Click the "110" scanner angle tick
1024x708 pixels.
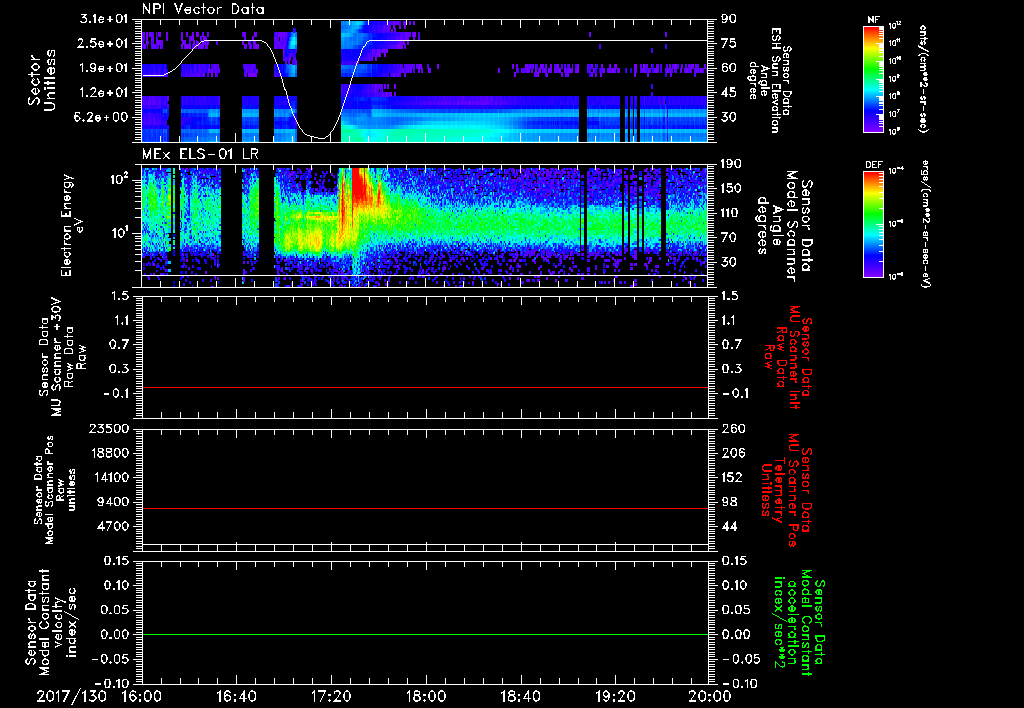pyautogui.click(x=731, y=213)
